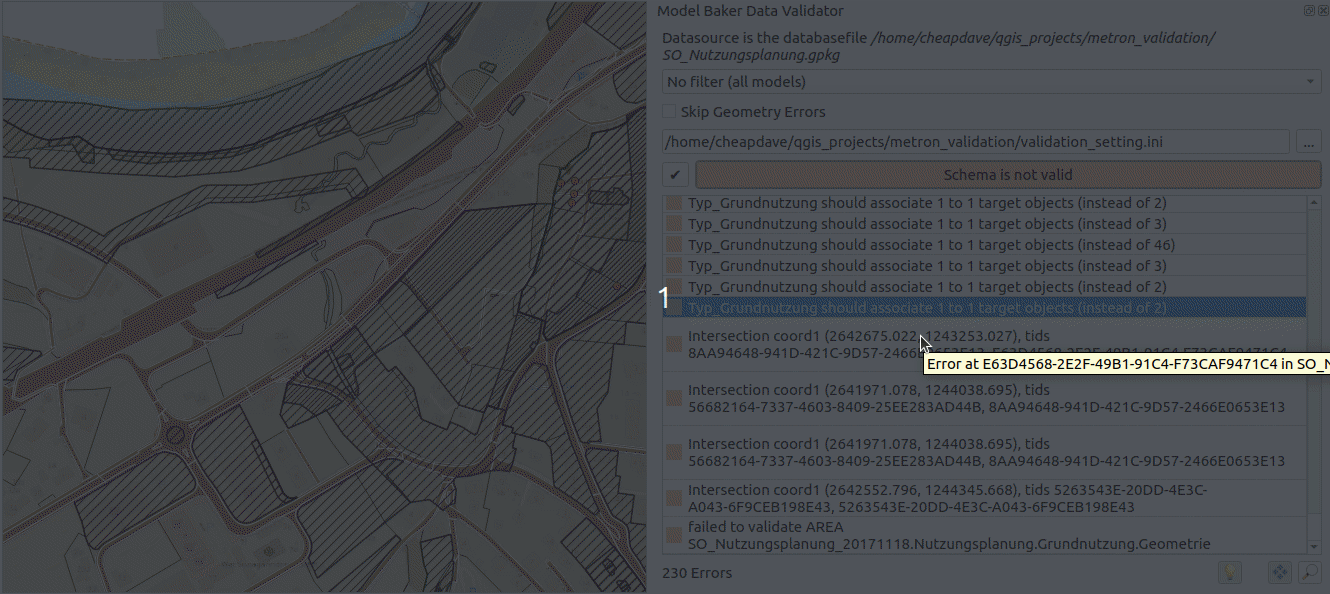
Task: Click the error list scroll-up arrow
Action: point(1314,203)
